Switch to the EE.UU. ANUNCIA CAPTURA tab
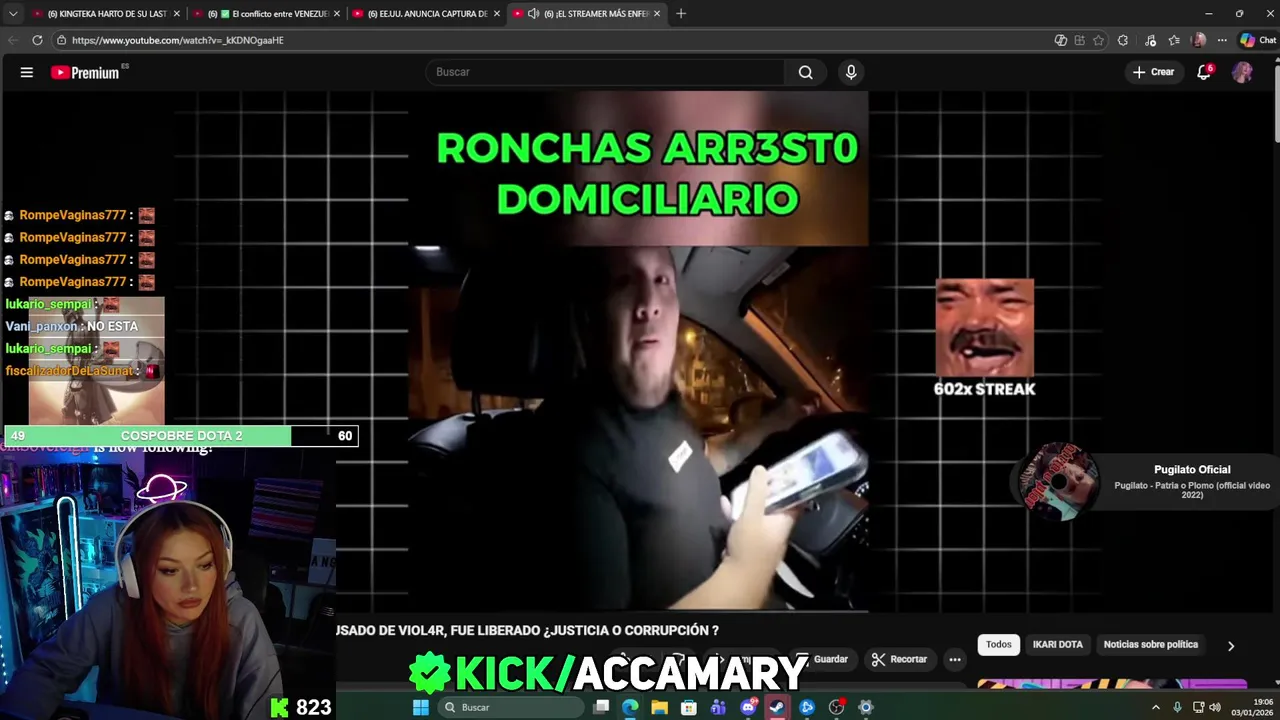The image size is (1280, 720). click(428, 13)
